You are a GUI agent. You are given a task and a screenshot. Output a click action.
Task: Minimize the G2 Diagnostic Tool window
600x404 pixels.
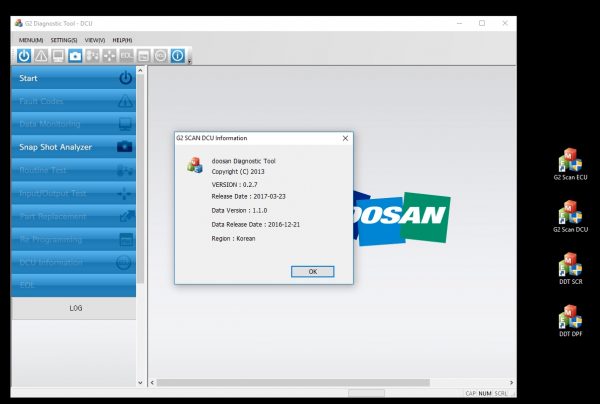(460, 23)
